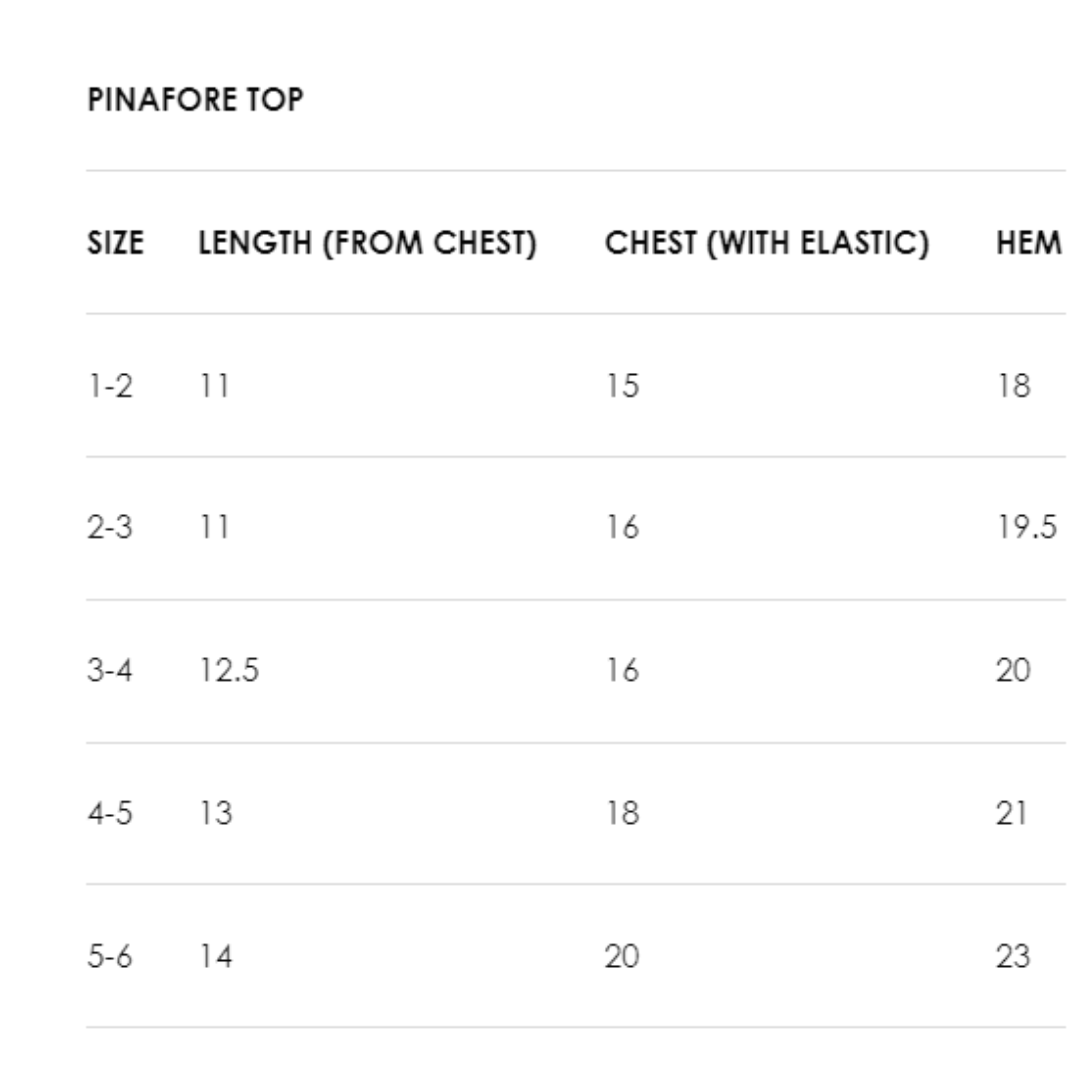Select the 19.5 hem value
The height and width of the screenshot is (1080, 1080).
tap(1026, 527)
